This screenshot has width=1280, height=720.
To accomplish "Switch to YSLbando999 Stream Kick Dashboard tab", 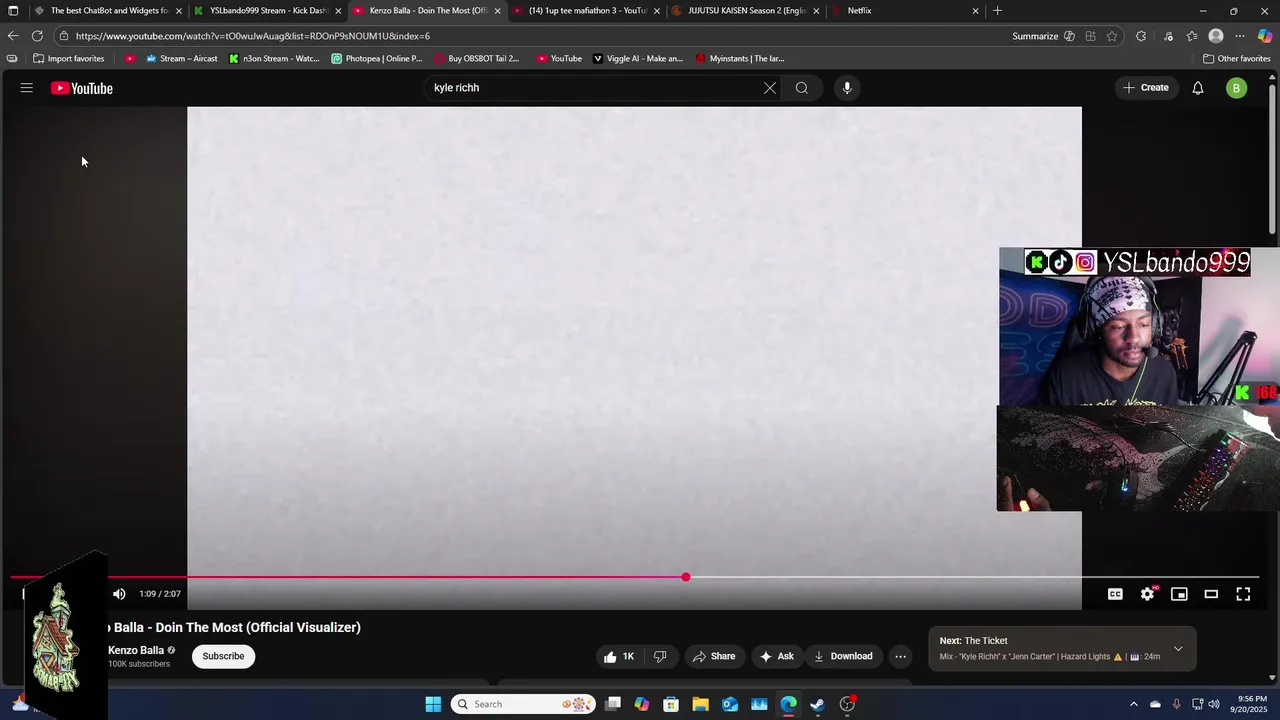I will click(268, 10).
